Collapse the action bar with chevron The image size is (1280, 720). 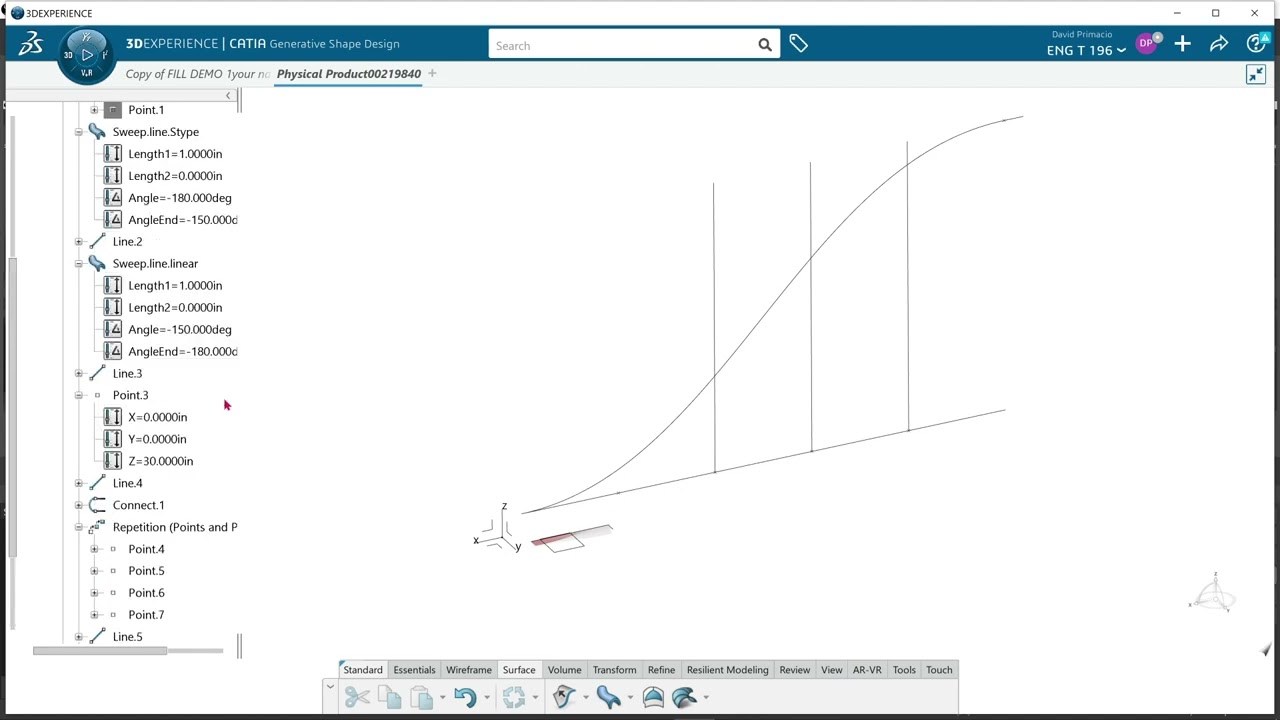(330, 687)
